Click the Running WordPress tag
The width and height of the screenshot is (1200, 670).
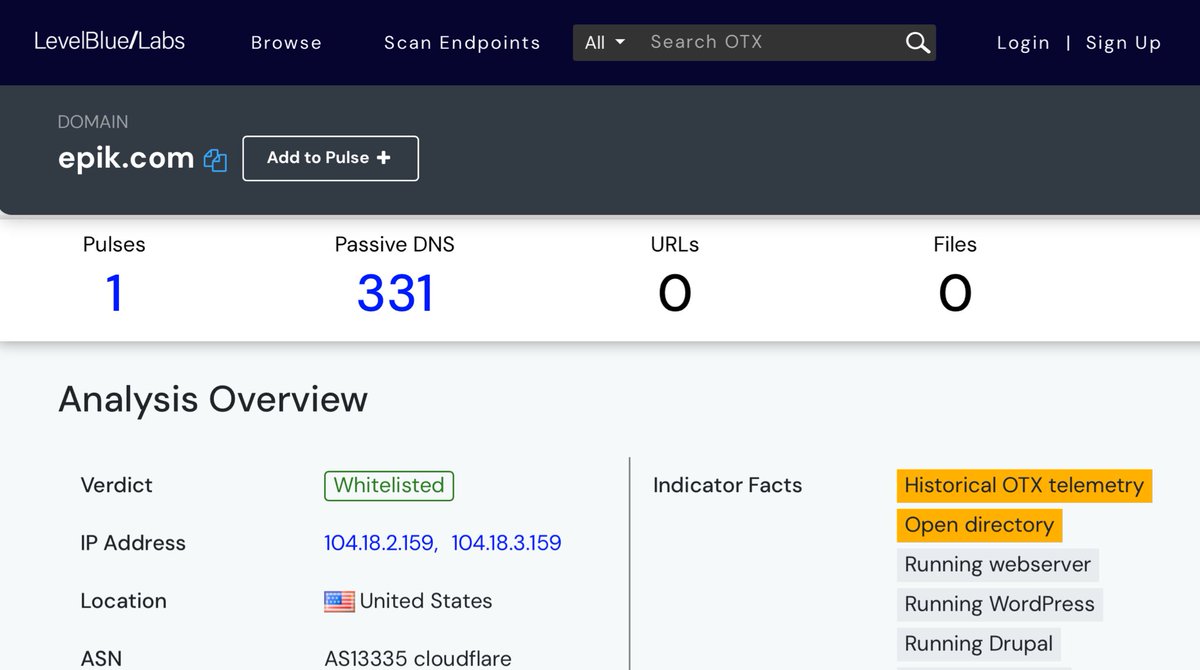coord(999,604)
